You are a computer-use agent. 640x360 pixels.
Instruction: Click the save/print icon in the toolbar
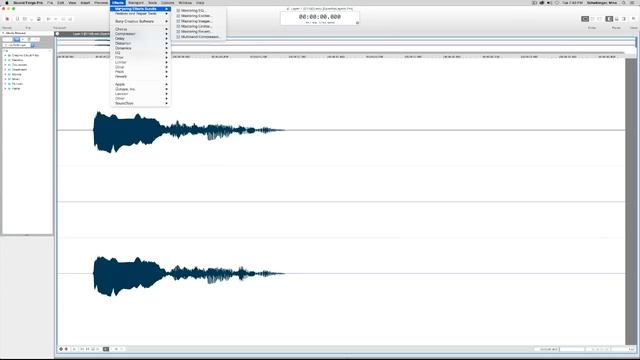point(39,19)
